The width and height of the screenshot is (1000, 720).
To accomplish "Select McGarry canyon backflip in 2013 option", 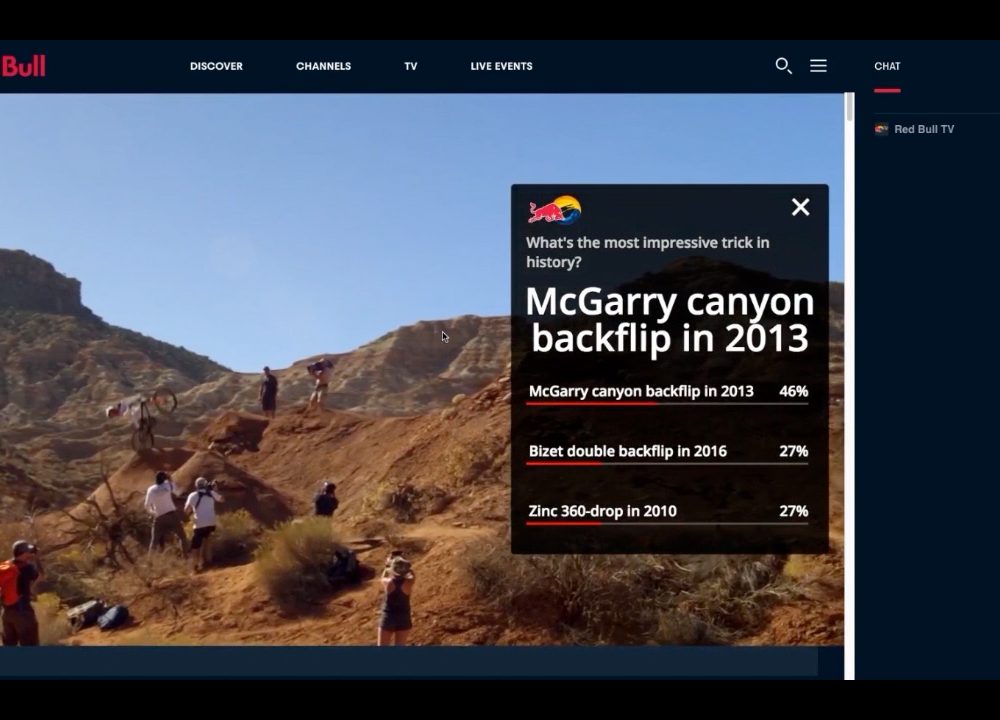I will [x=668, y=392].
